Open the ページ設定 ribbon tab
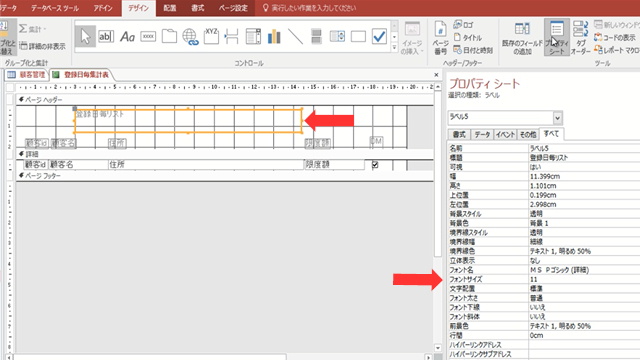Viewport: 640px width, 360px height. tap(233, 8)
